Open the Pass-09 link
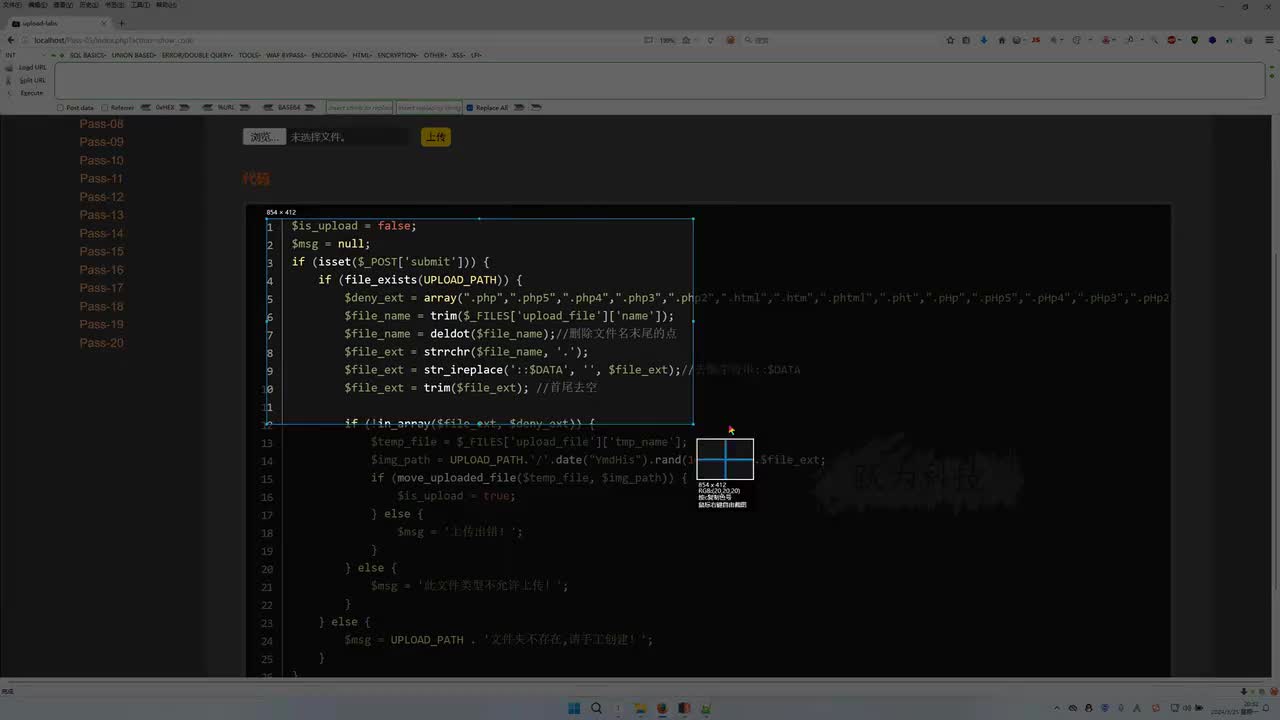This screenshot has width=1280, height=720. [102, 142]
